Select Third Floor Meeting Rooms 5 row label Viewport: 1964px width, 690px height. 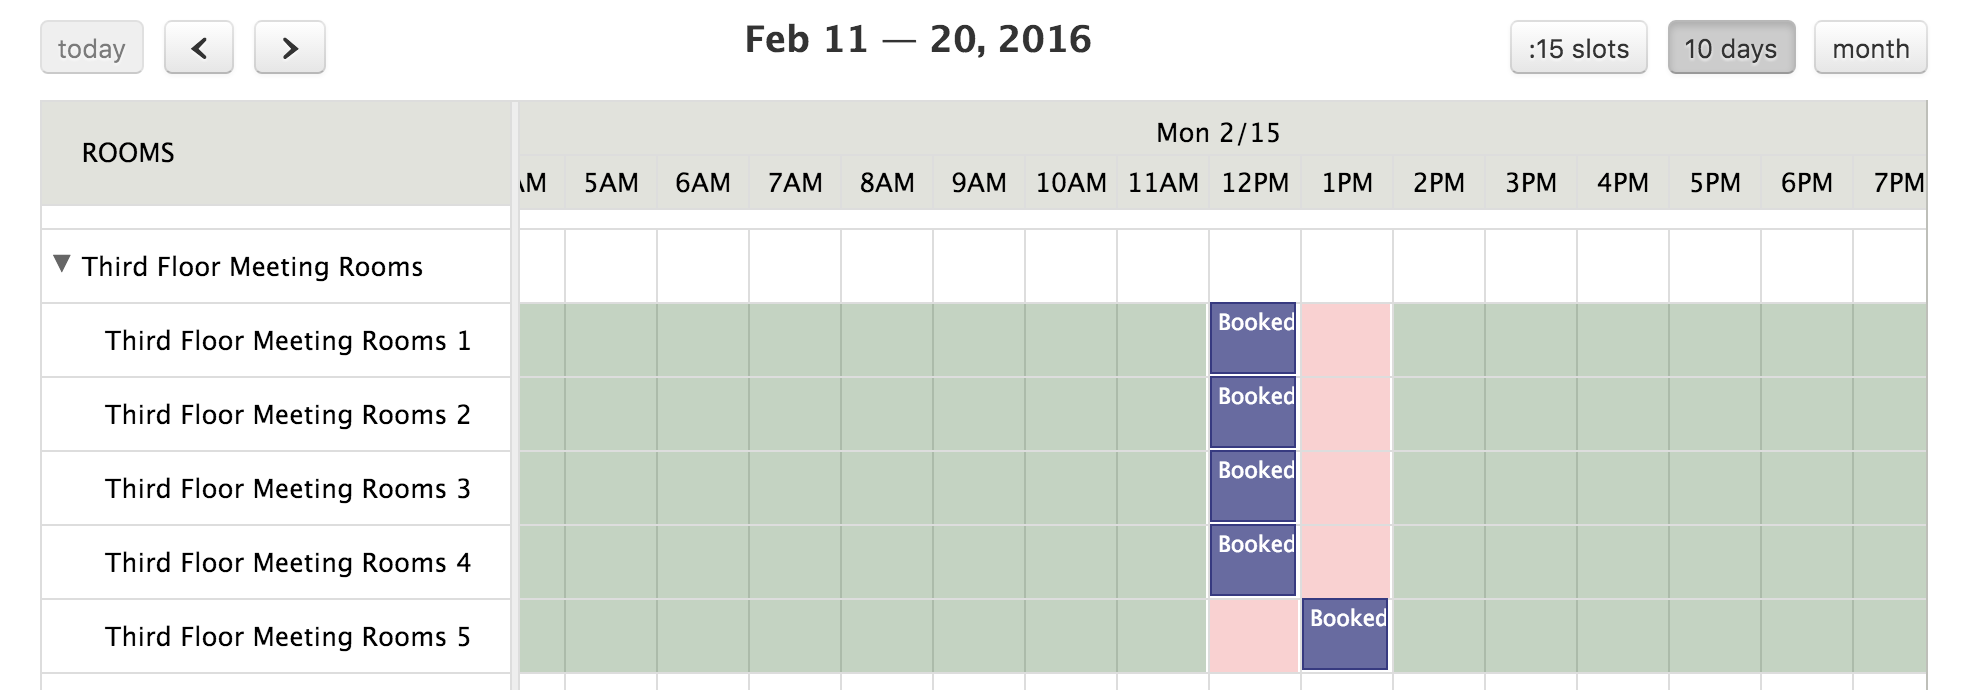coord(288,637)
